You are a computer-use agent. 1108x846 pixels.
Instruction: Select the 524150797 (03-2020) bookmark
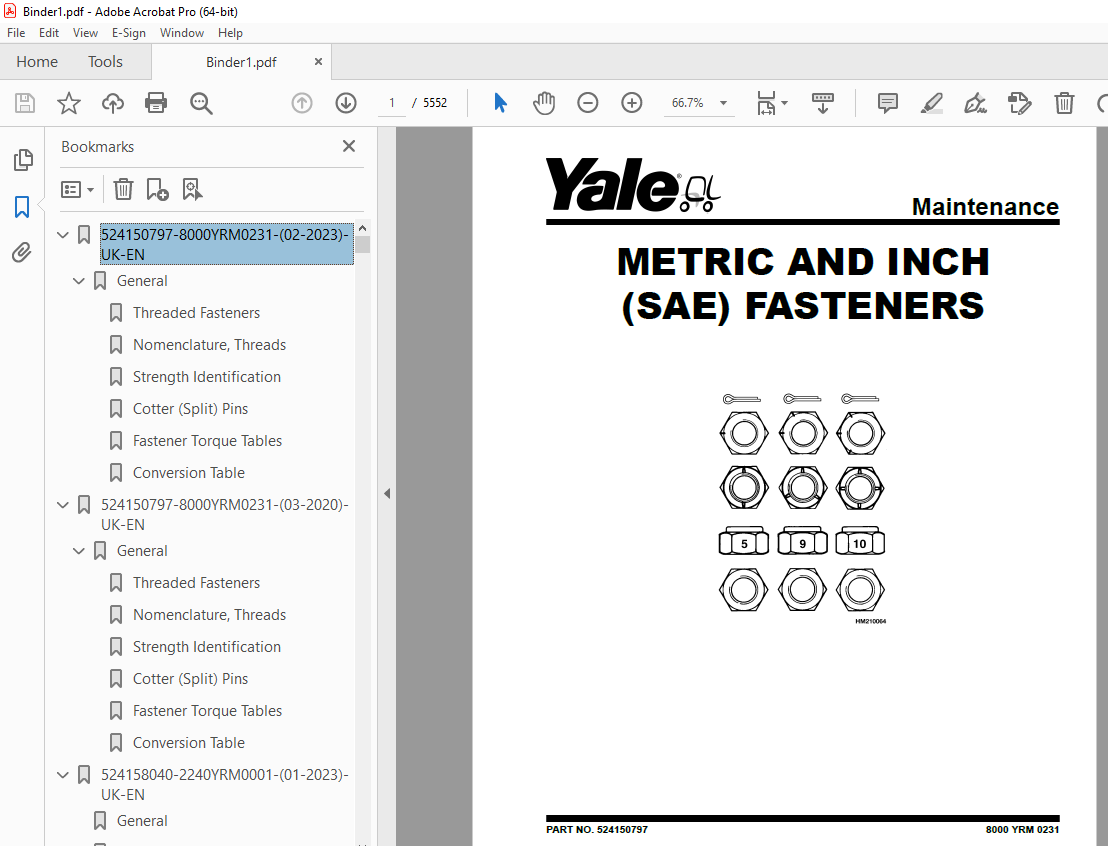225,515
